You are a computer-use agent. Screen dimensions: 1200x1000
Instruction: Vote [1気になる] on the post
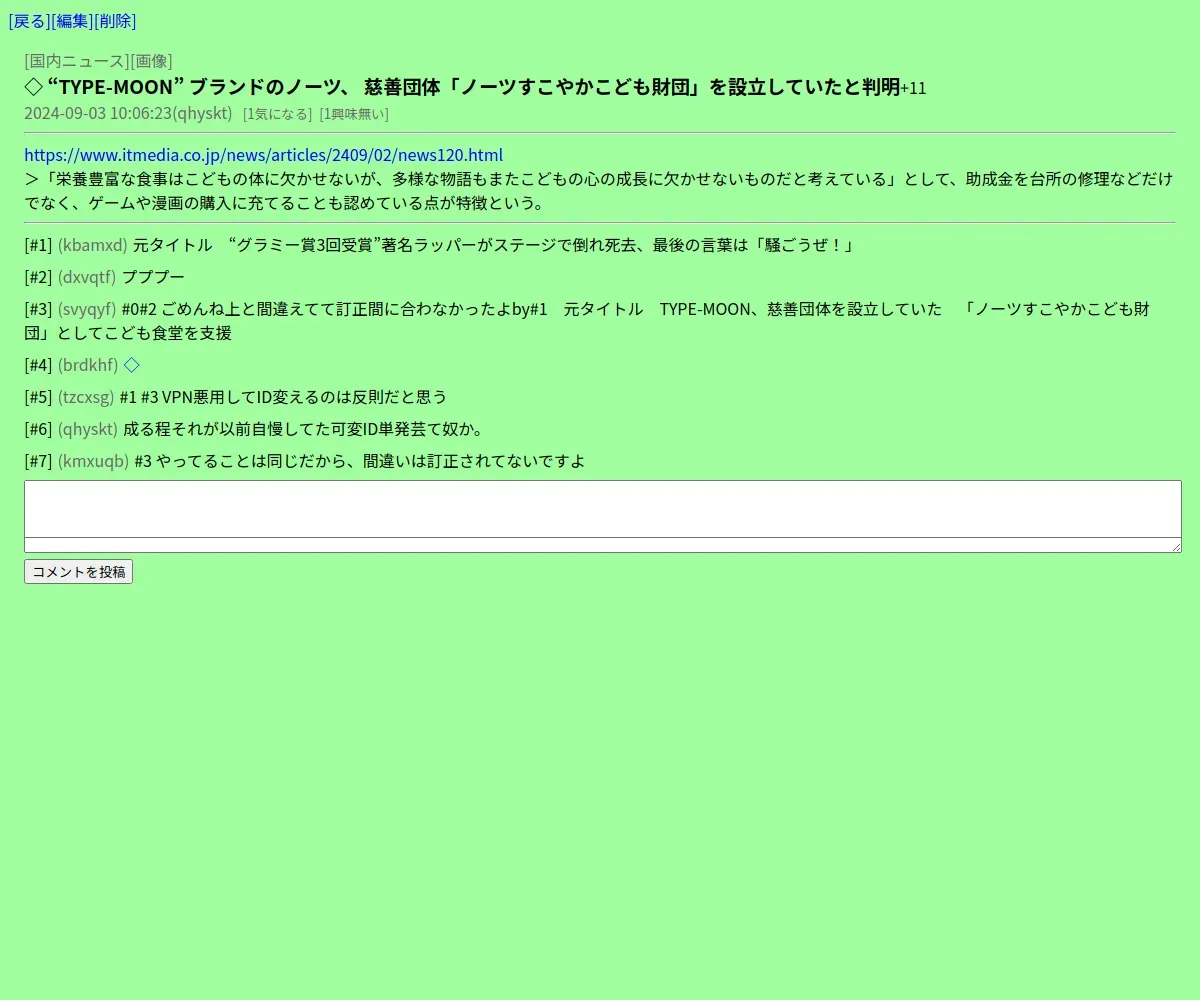(277, 114)
